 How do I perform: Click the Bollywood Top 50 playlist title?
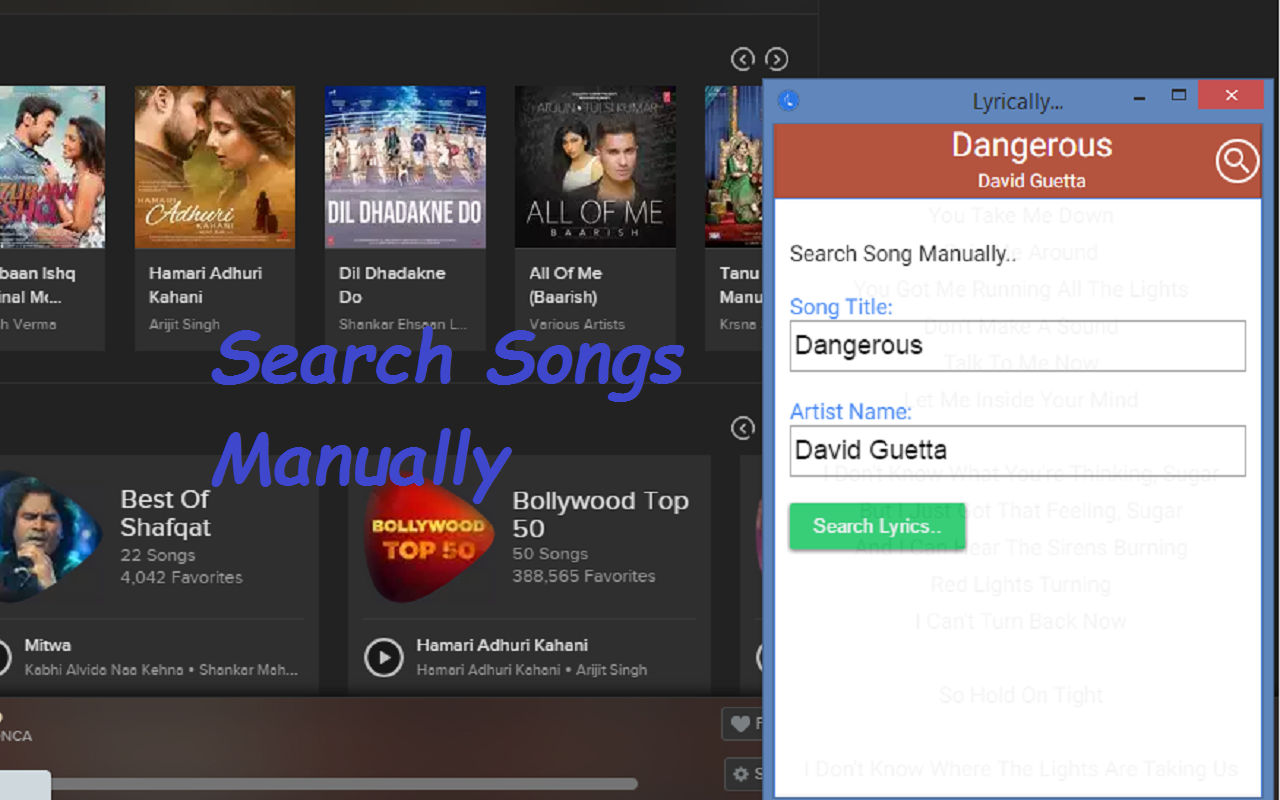click(x=600, y=514)
